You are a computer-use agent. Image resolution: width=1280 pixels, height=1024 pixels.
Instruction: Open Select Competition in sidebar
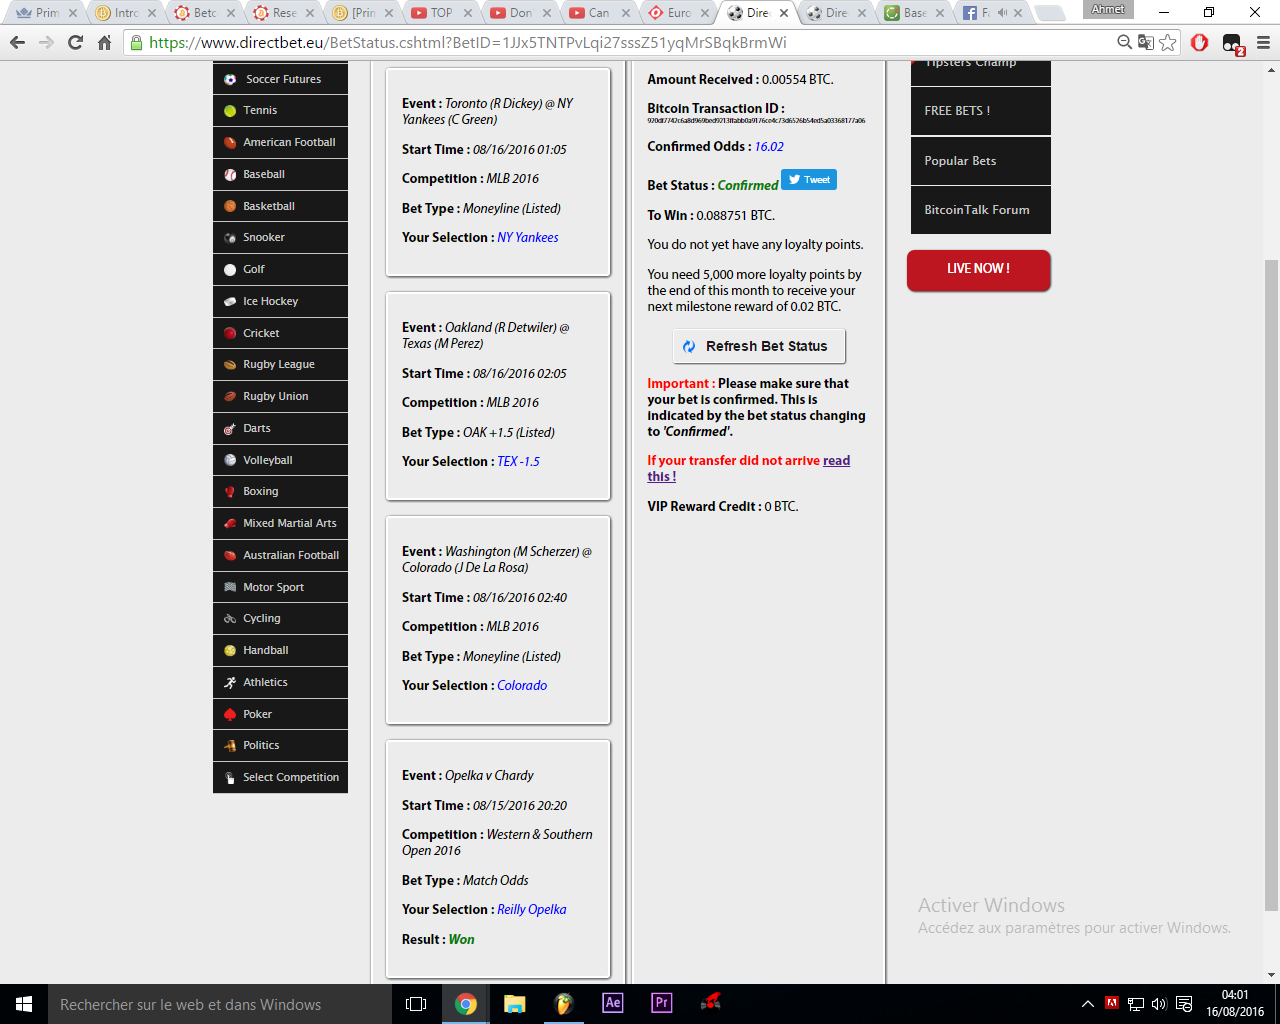coord(280,777)
